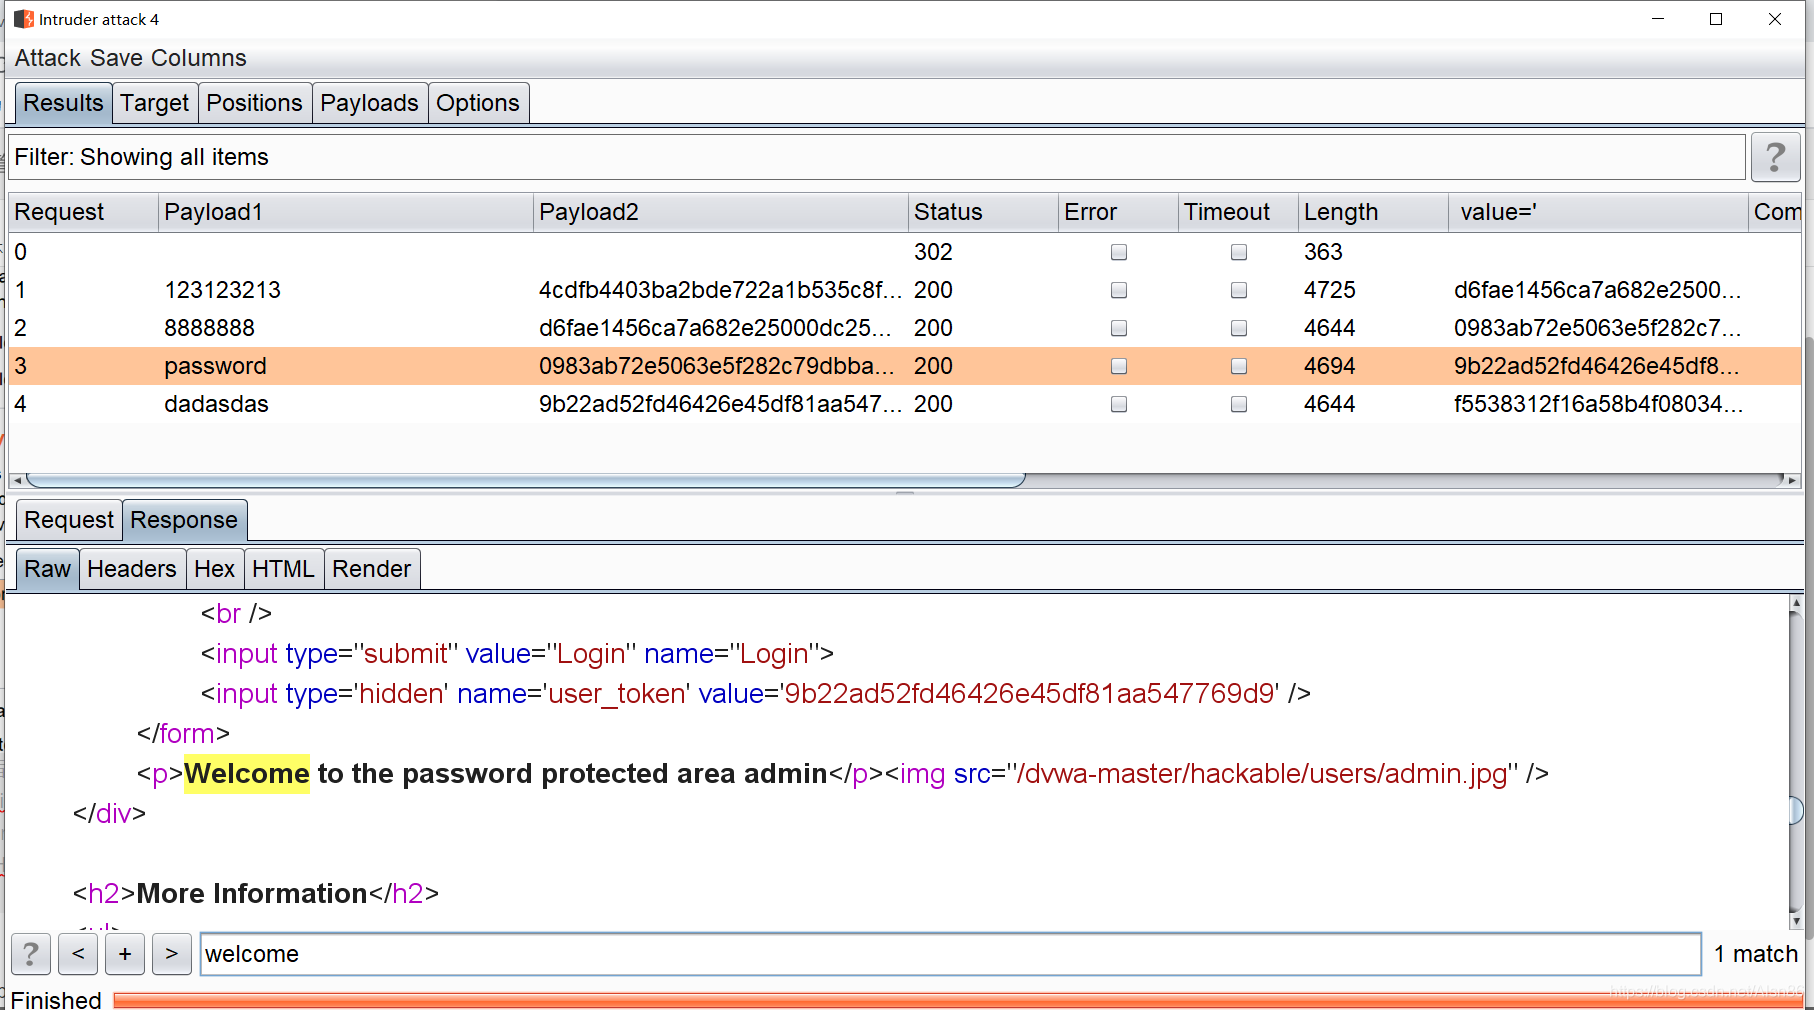This screenshot has height=1010, width=1814.
Task: Click the results table horizontal scrollbar
Action: (x=526, y=481)
